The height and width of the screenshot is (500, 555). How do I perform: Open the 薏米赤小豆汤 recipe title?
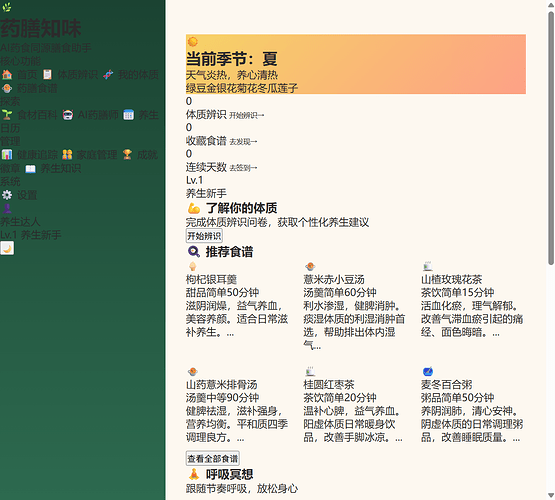point(334,280)
